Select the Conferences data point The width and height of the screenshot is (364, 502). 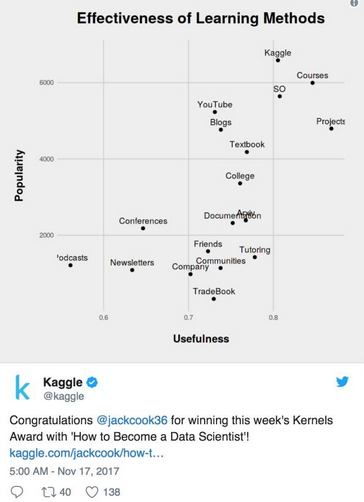coord(143,228)
